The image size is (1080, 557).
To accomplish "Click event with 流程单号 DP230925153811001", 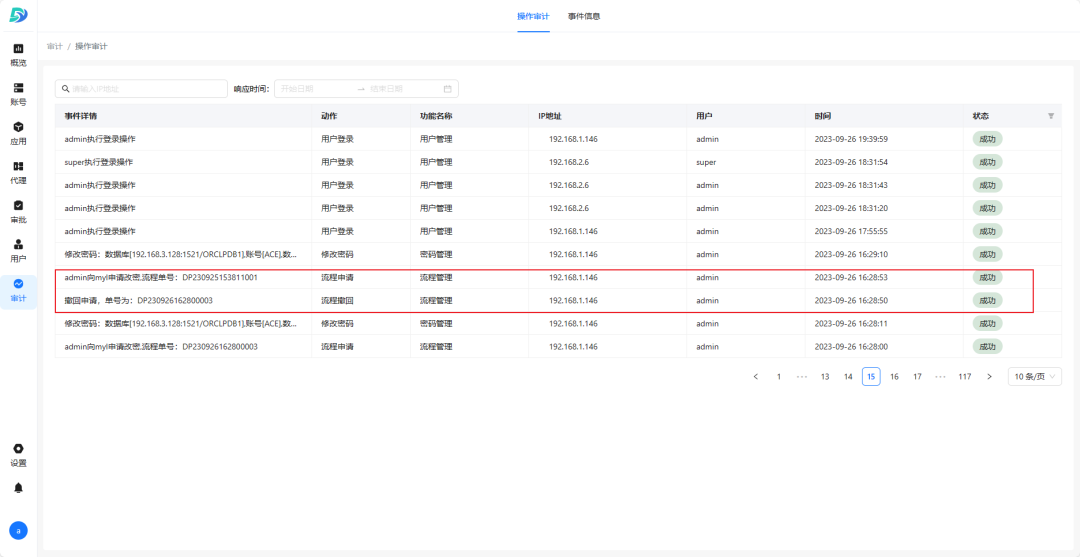I will 161,277.
